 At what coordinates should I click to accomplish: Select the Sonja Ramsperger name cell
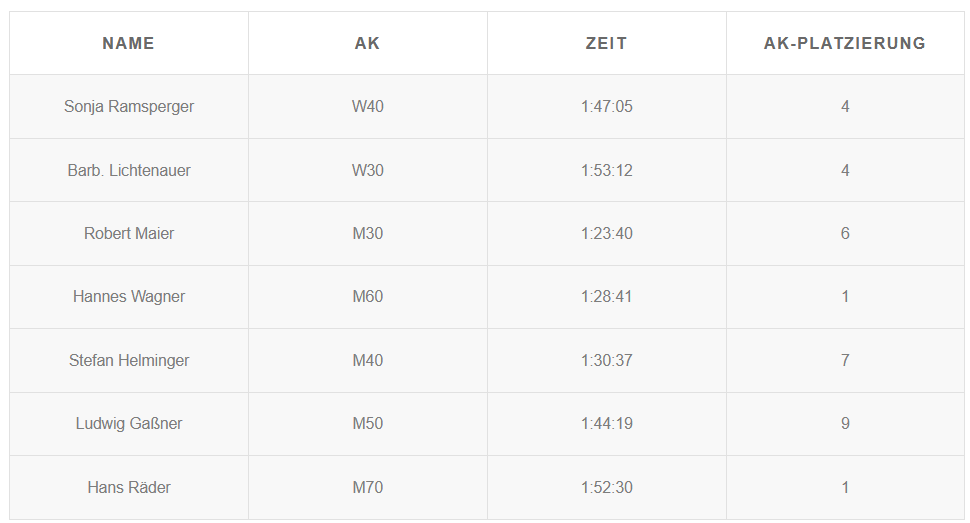tap(129, 106)
